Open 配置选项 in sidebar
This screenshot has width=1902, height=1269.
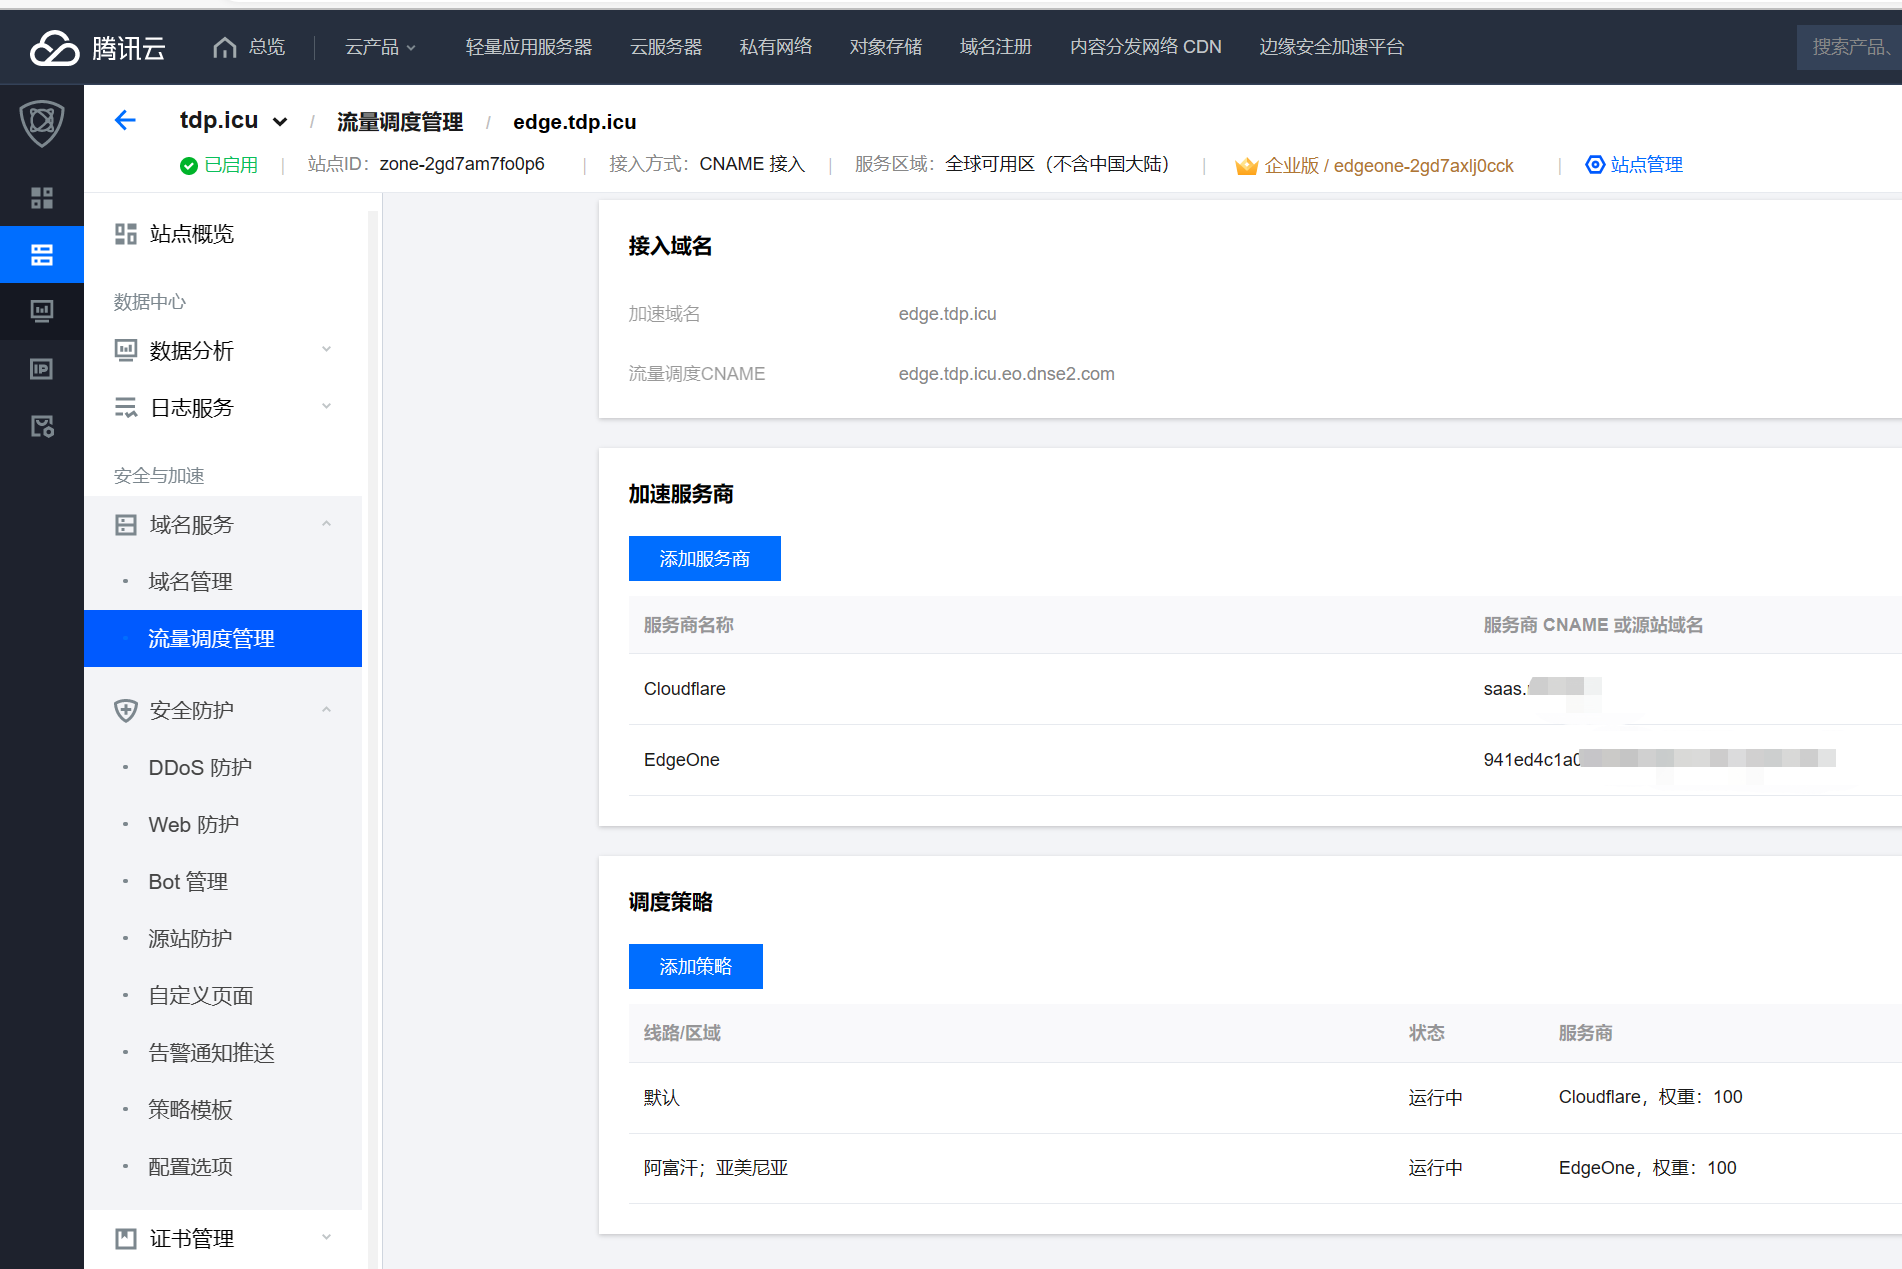pyautogui.click(x=190, y=1167)
